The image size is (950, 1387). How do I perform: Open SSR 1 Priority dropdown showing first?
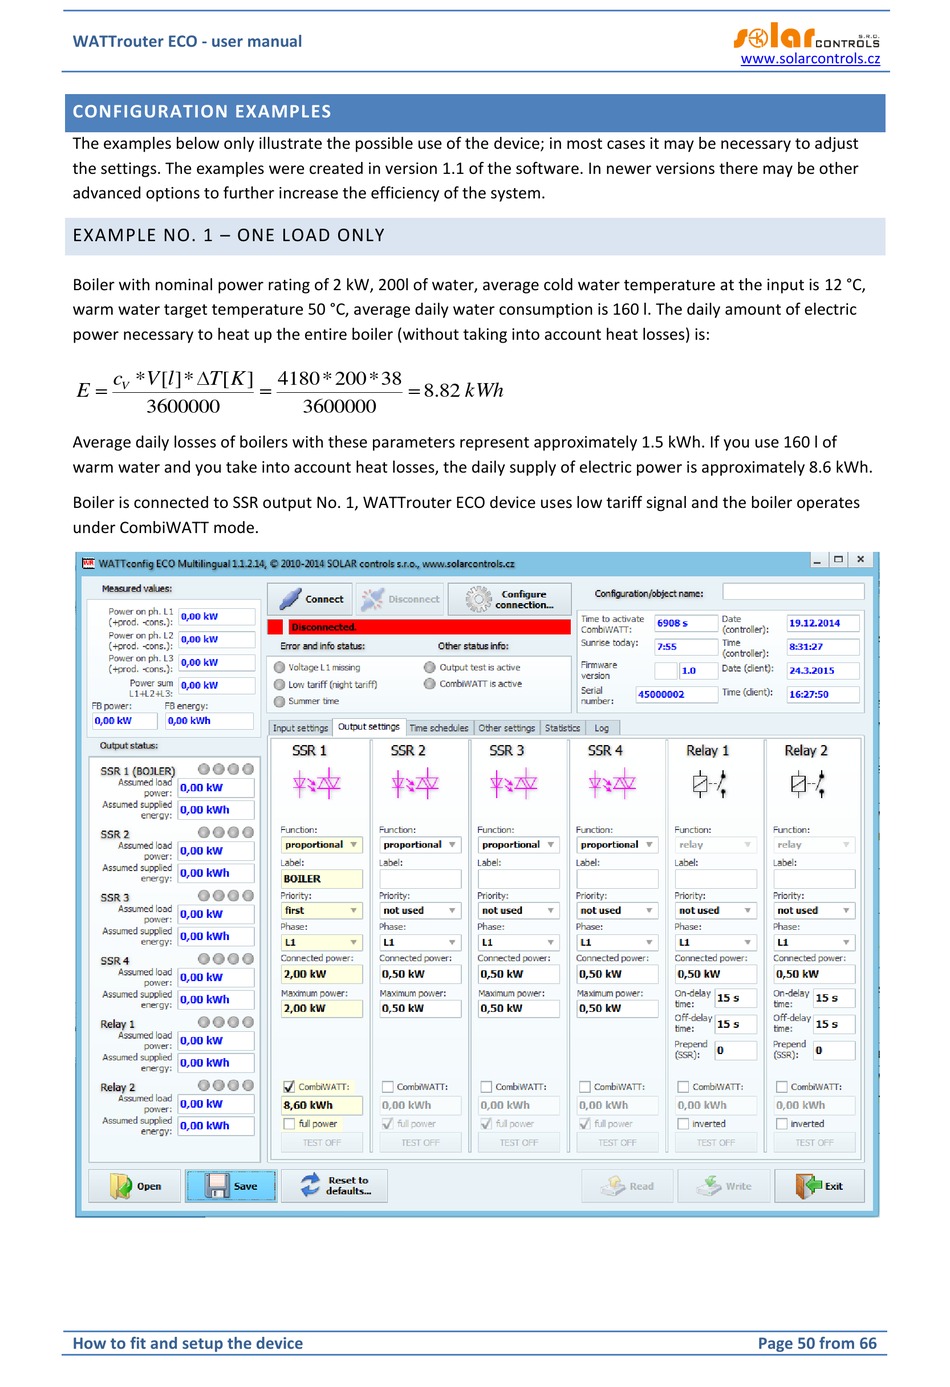click(321, 911)
